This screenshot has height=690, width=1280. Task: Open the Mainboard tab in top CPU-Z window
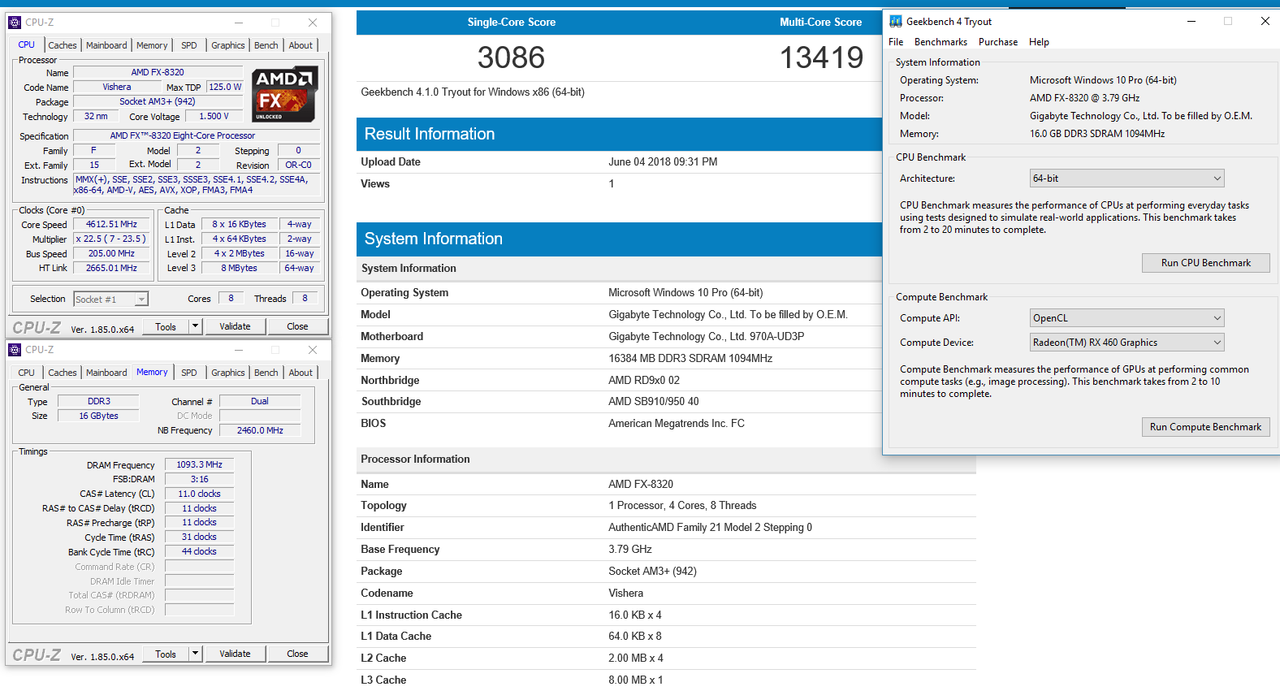pos(106,45)
